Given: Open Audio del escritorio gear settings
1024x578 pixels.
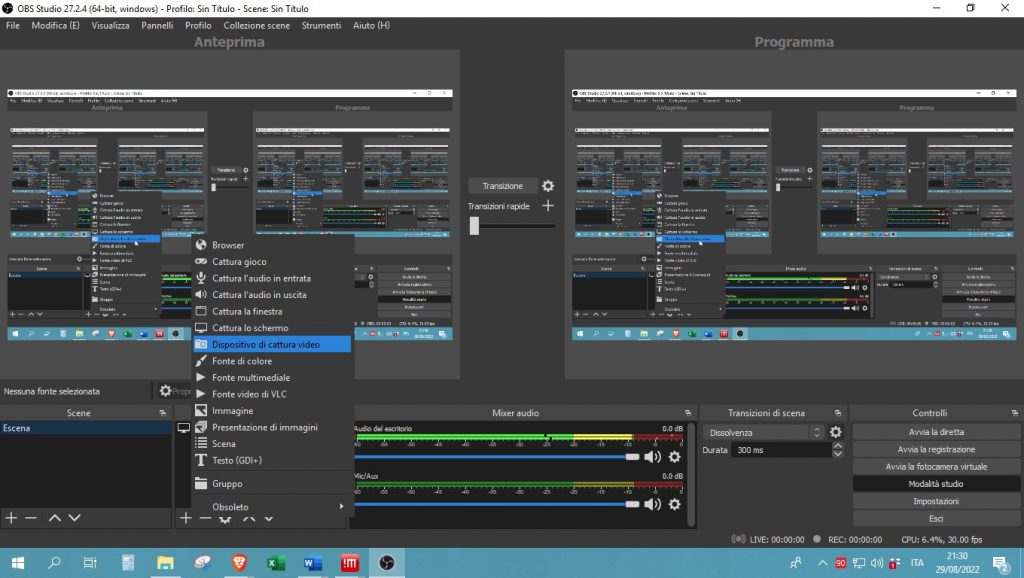Looking at the screenshot, I should (x=674, y=457).
